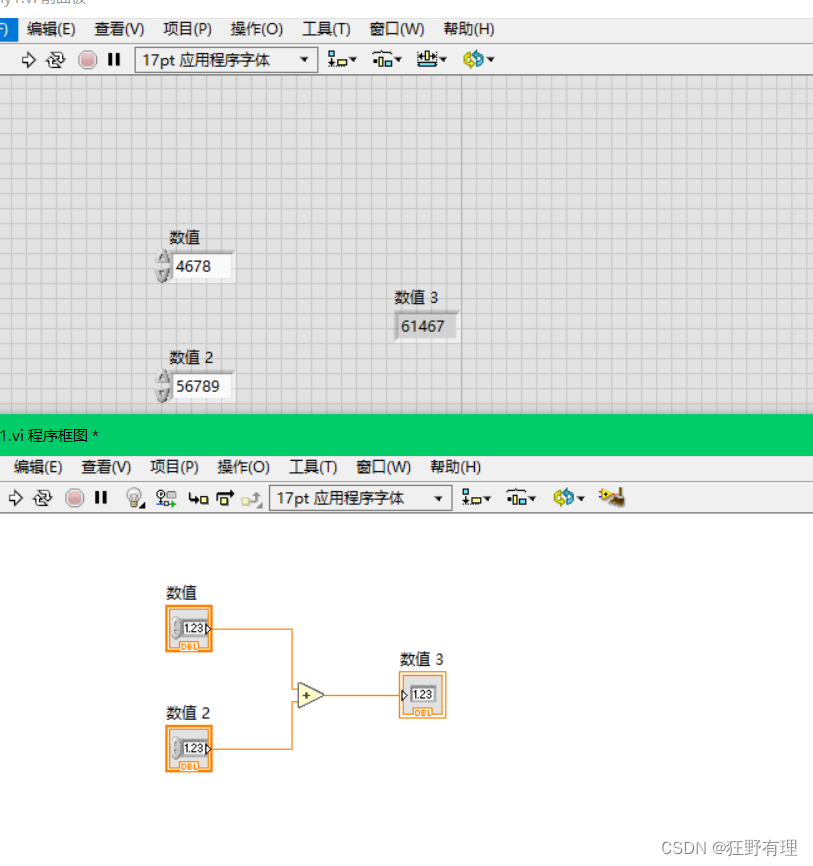
Task: Open 编辑(E) menu in front panel window
Action: (51, 29)
